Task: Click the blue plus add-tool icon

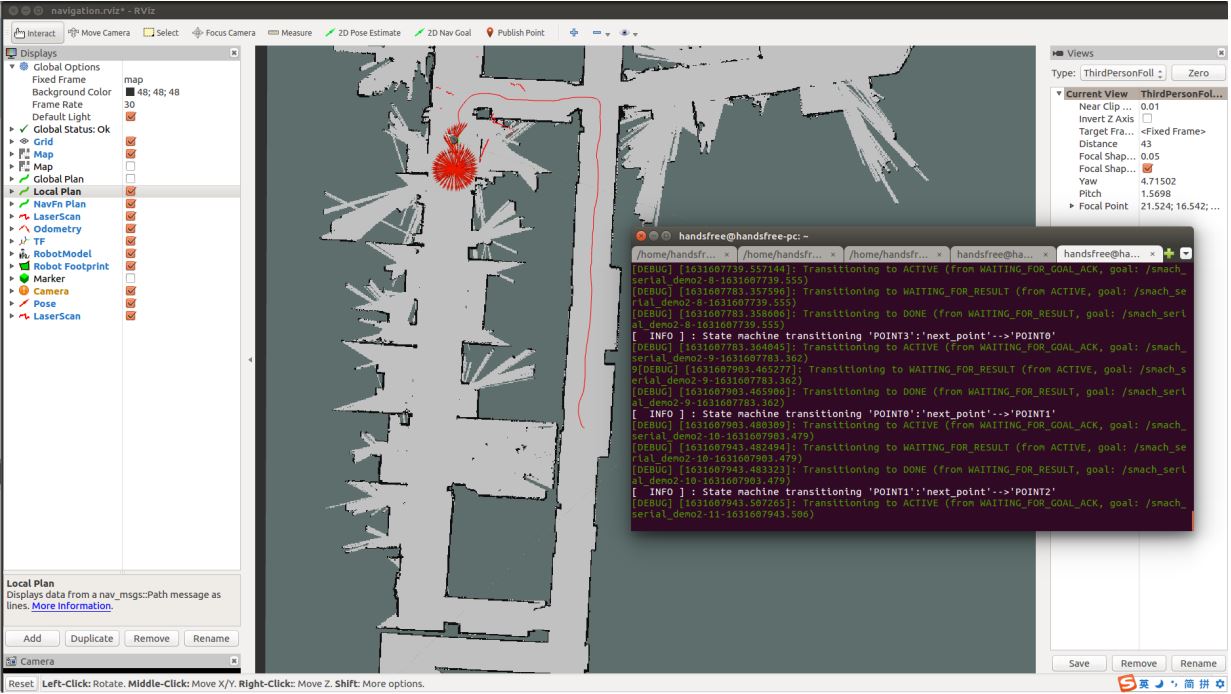Action: (x=574, y=32)
